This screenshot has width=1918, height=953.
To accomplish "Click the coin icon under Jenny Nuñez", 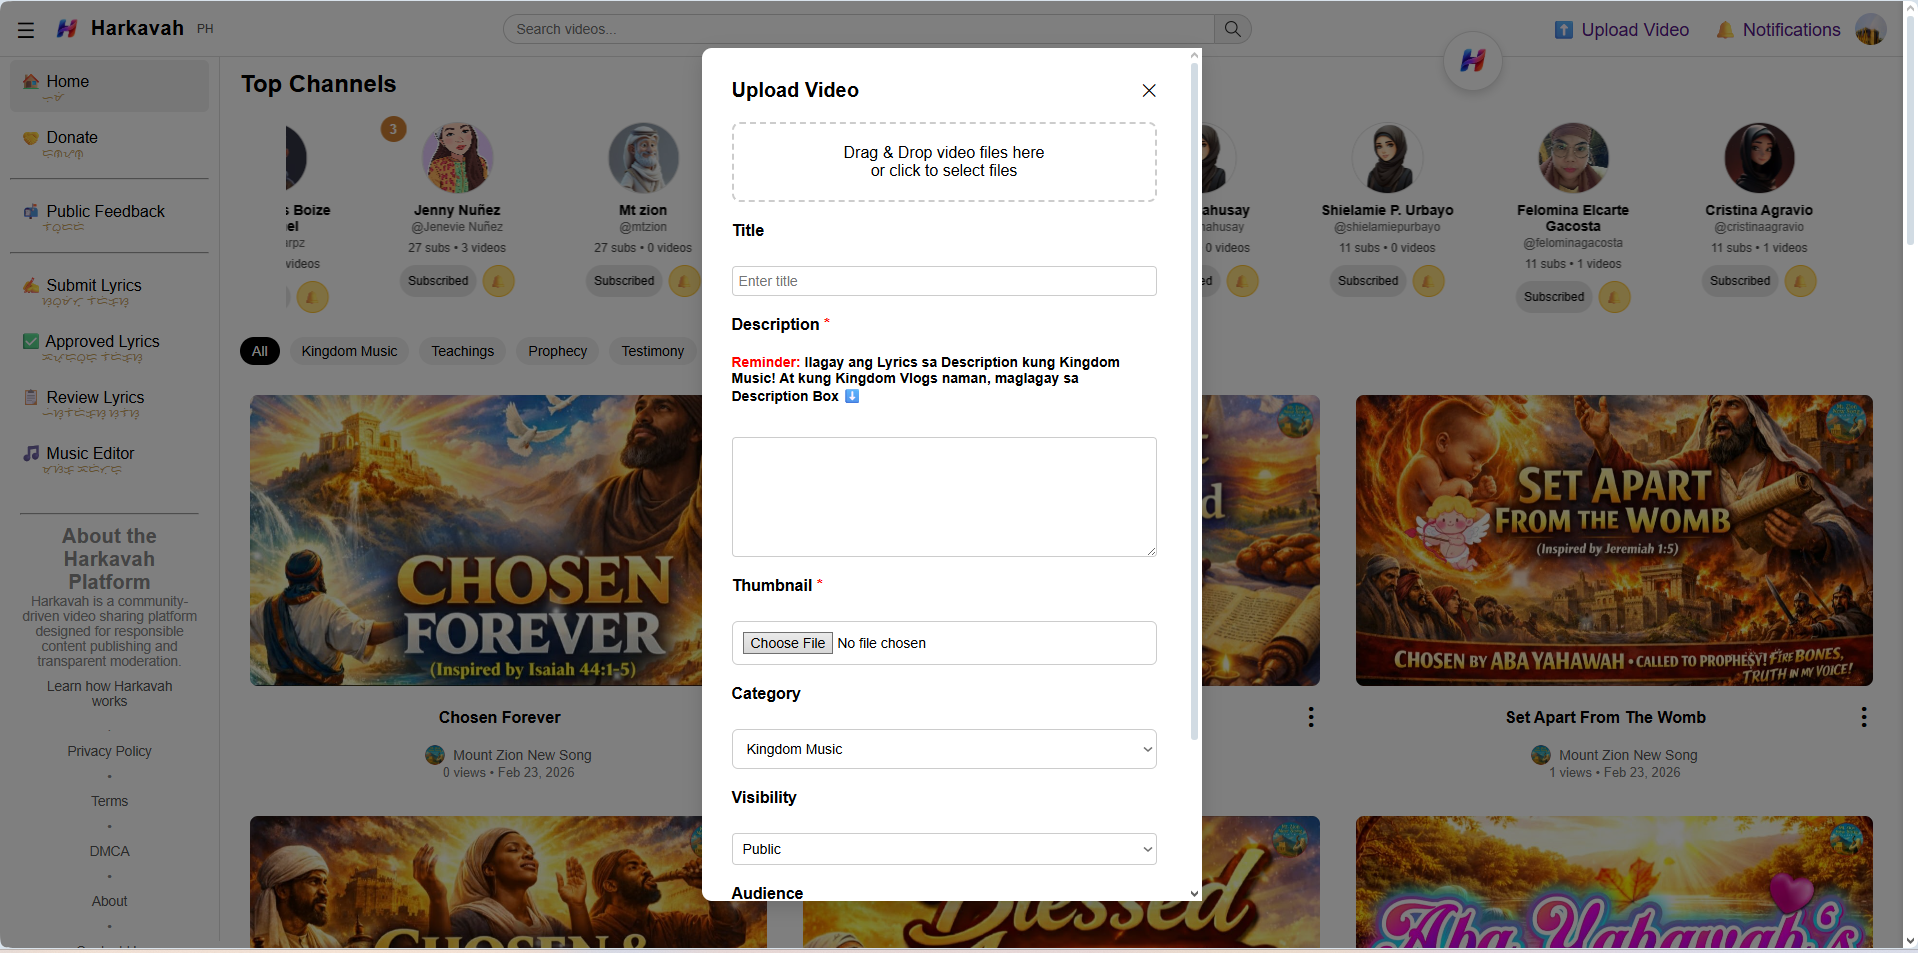I will 499,281.
